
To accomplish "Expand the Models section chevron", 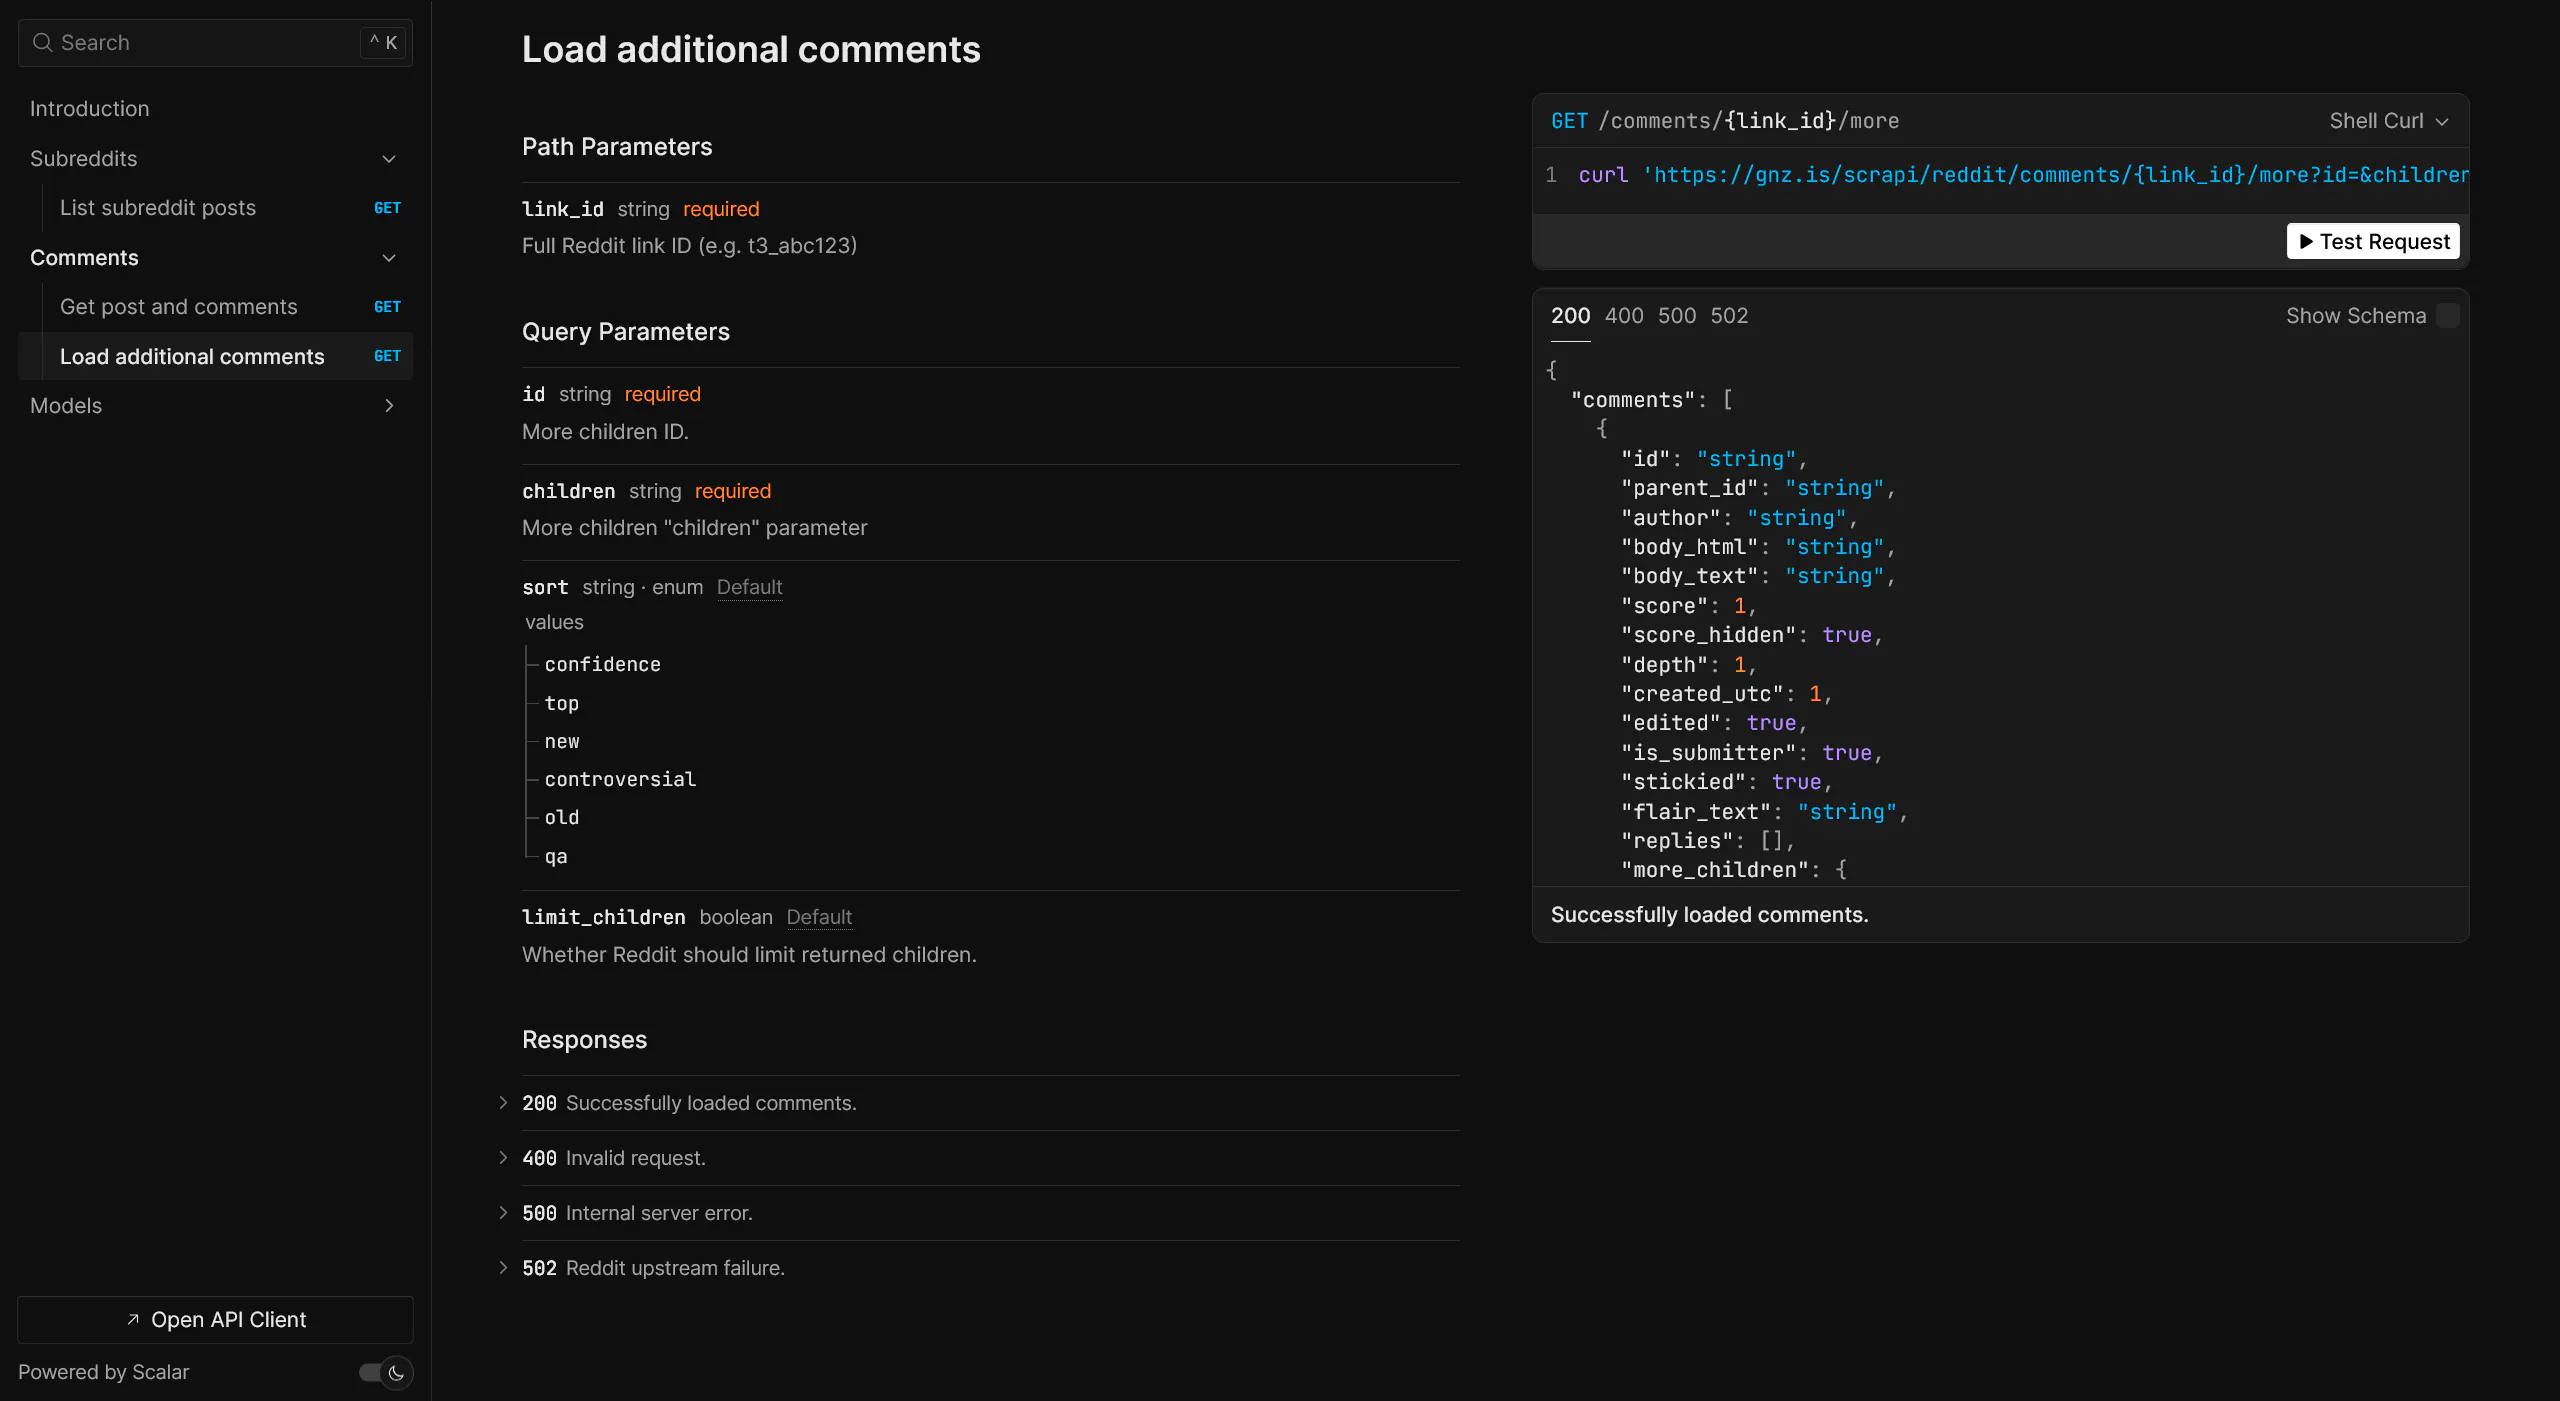I will [x=389, y=406].
